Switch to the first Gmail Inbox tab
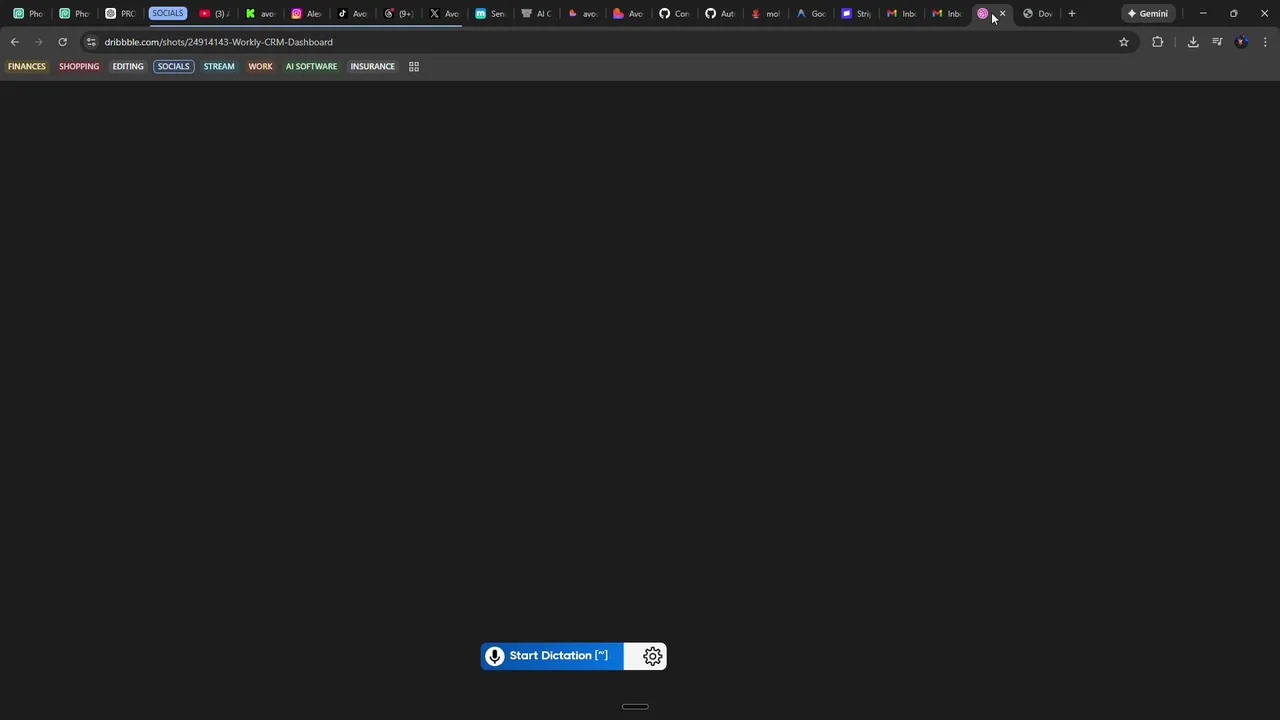Screen dimensions: 1280x720 [900, 13]
